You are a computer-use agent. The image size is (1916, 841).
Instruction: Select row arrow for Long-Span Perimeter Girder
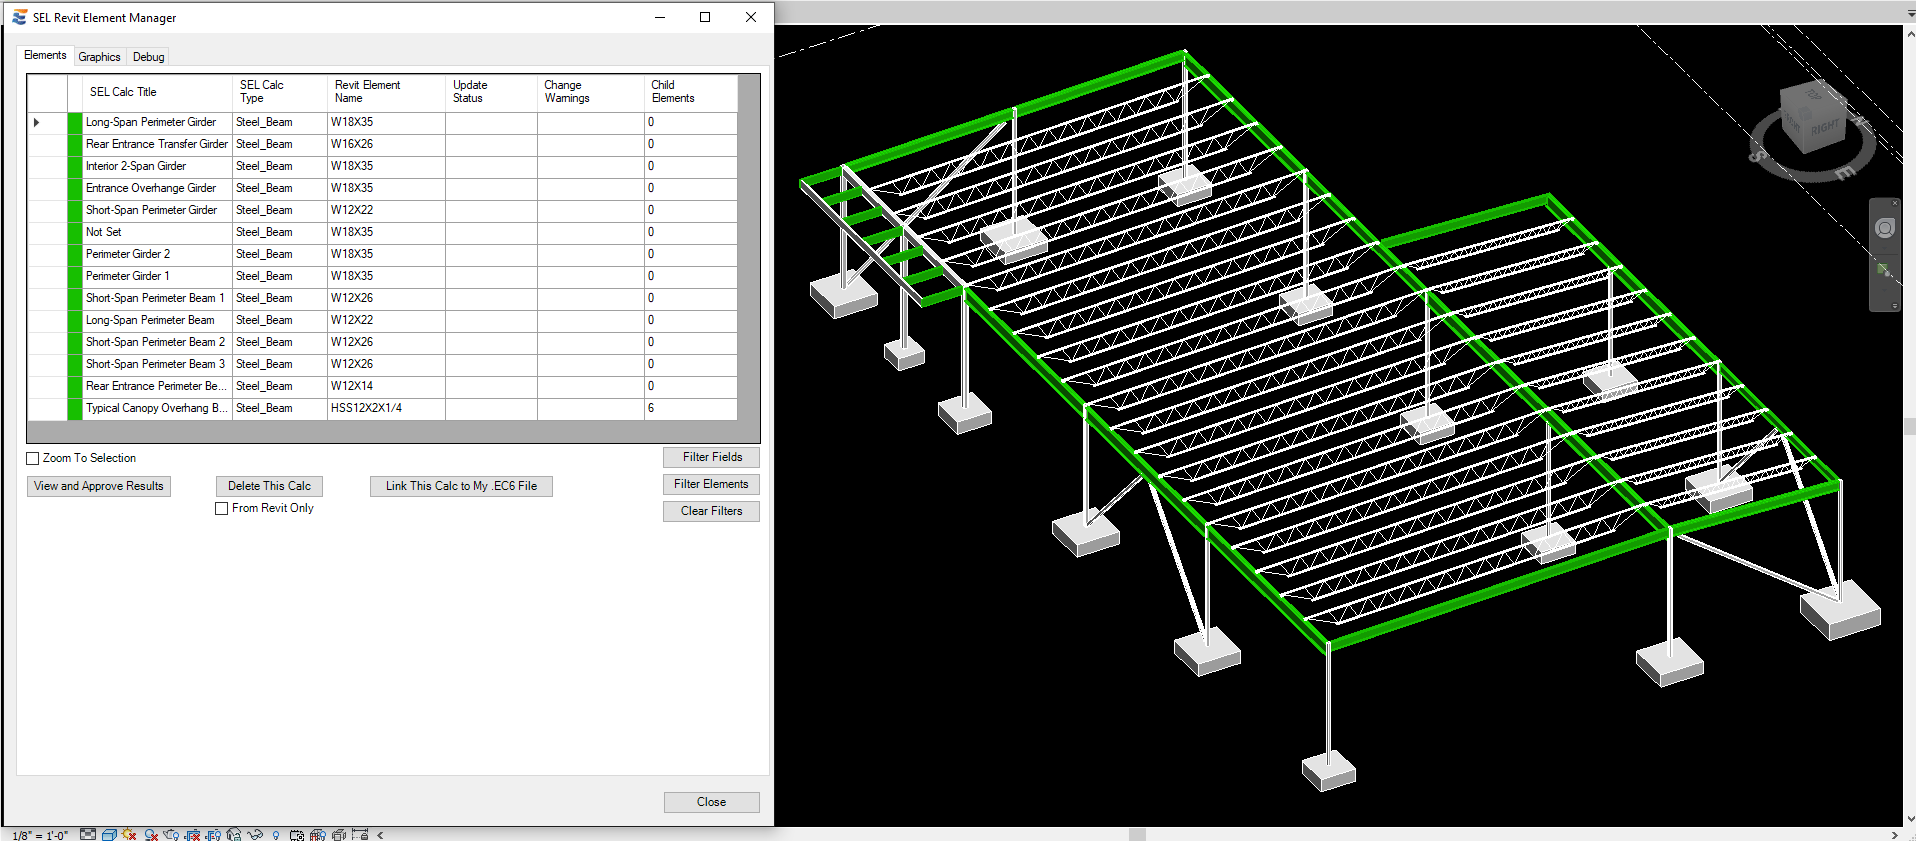[37, 122]
